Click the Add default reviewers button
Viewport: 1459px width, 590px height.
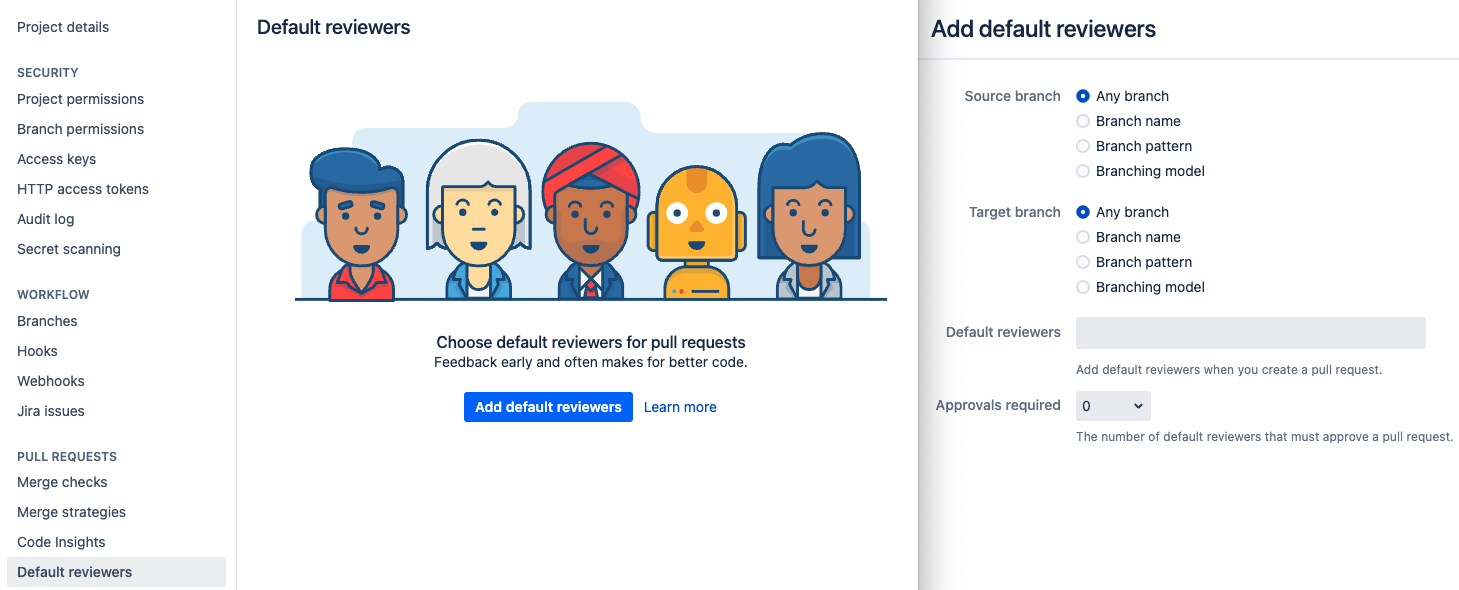[x=548, y=407]
